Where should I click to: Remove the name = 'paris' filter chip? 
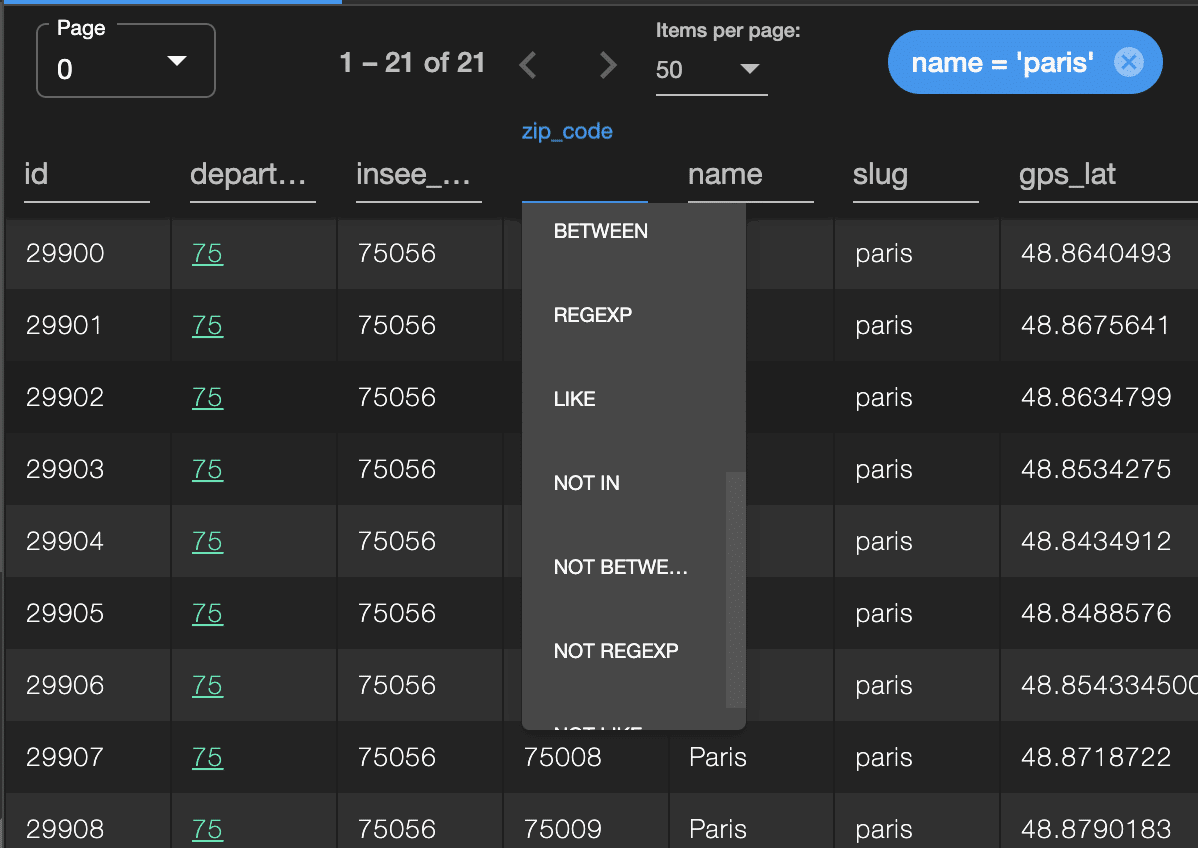point(1128,63)
